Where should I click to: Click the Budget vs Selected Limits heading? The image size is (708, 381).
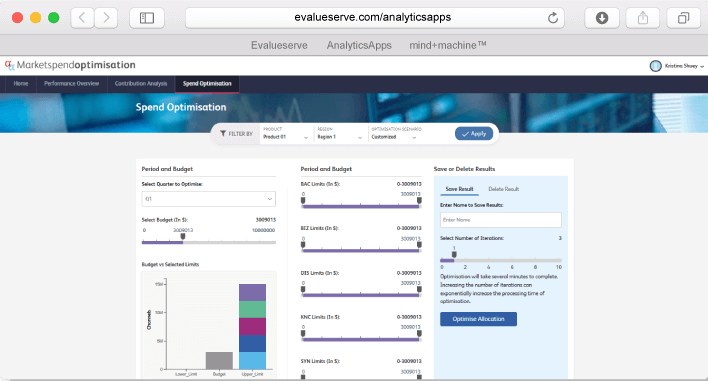point(170,265)
